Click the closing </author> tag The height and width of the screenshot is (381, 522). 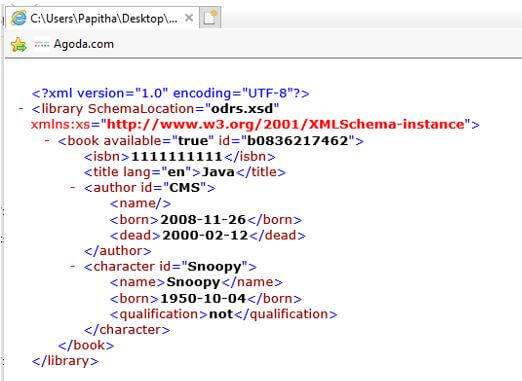(x=117, y=251)
